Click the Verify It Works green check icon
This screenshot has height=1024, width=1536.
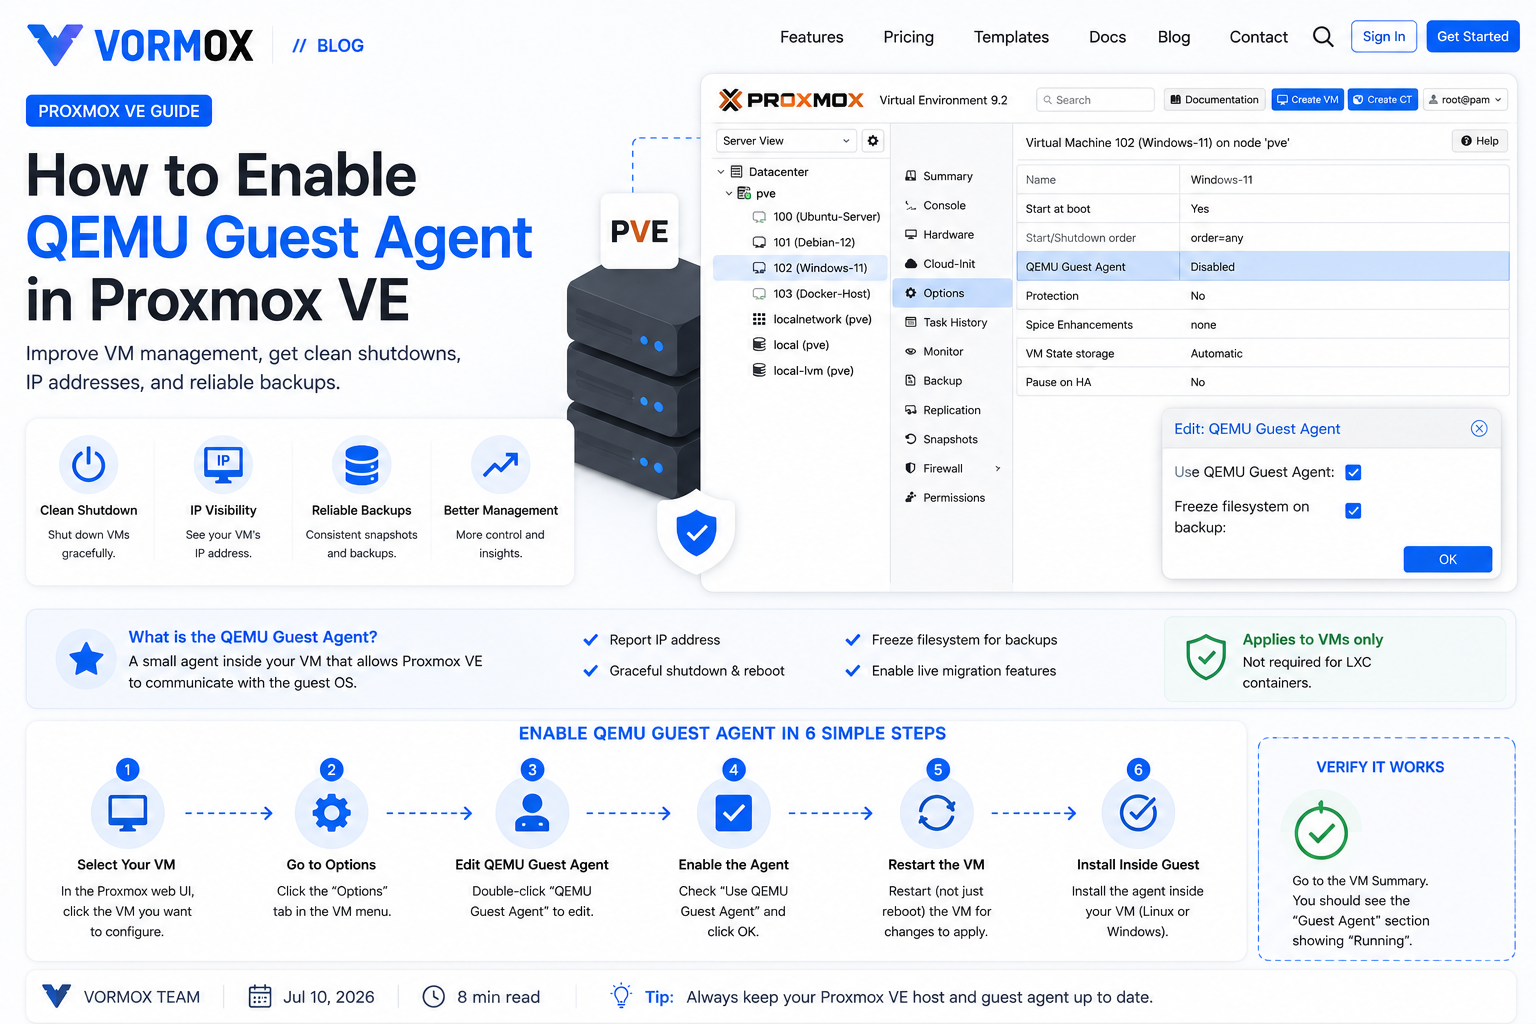[x=1321, y=831]
